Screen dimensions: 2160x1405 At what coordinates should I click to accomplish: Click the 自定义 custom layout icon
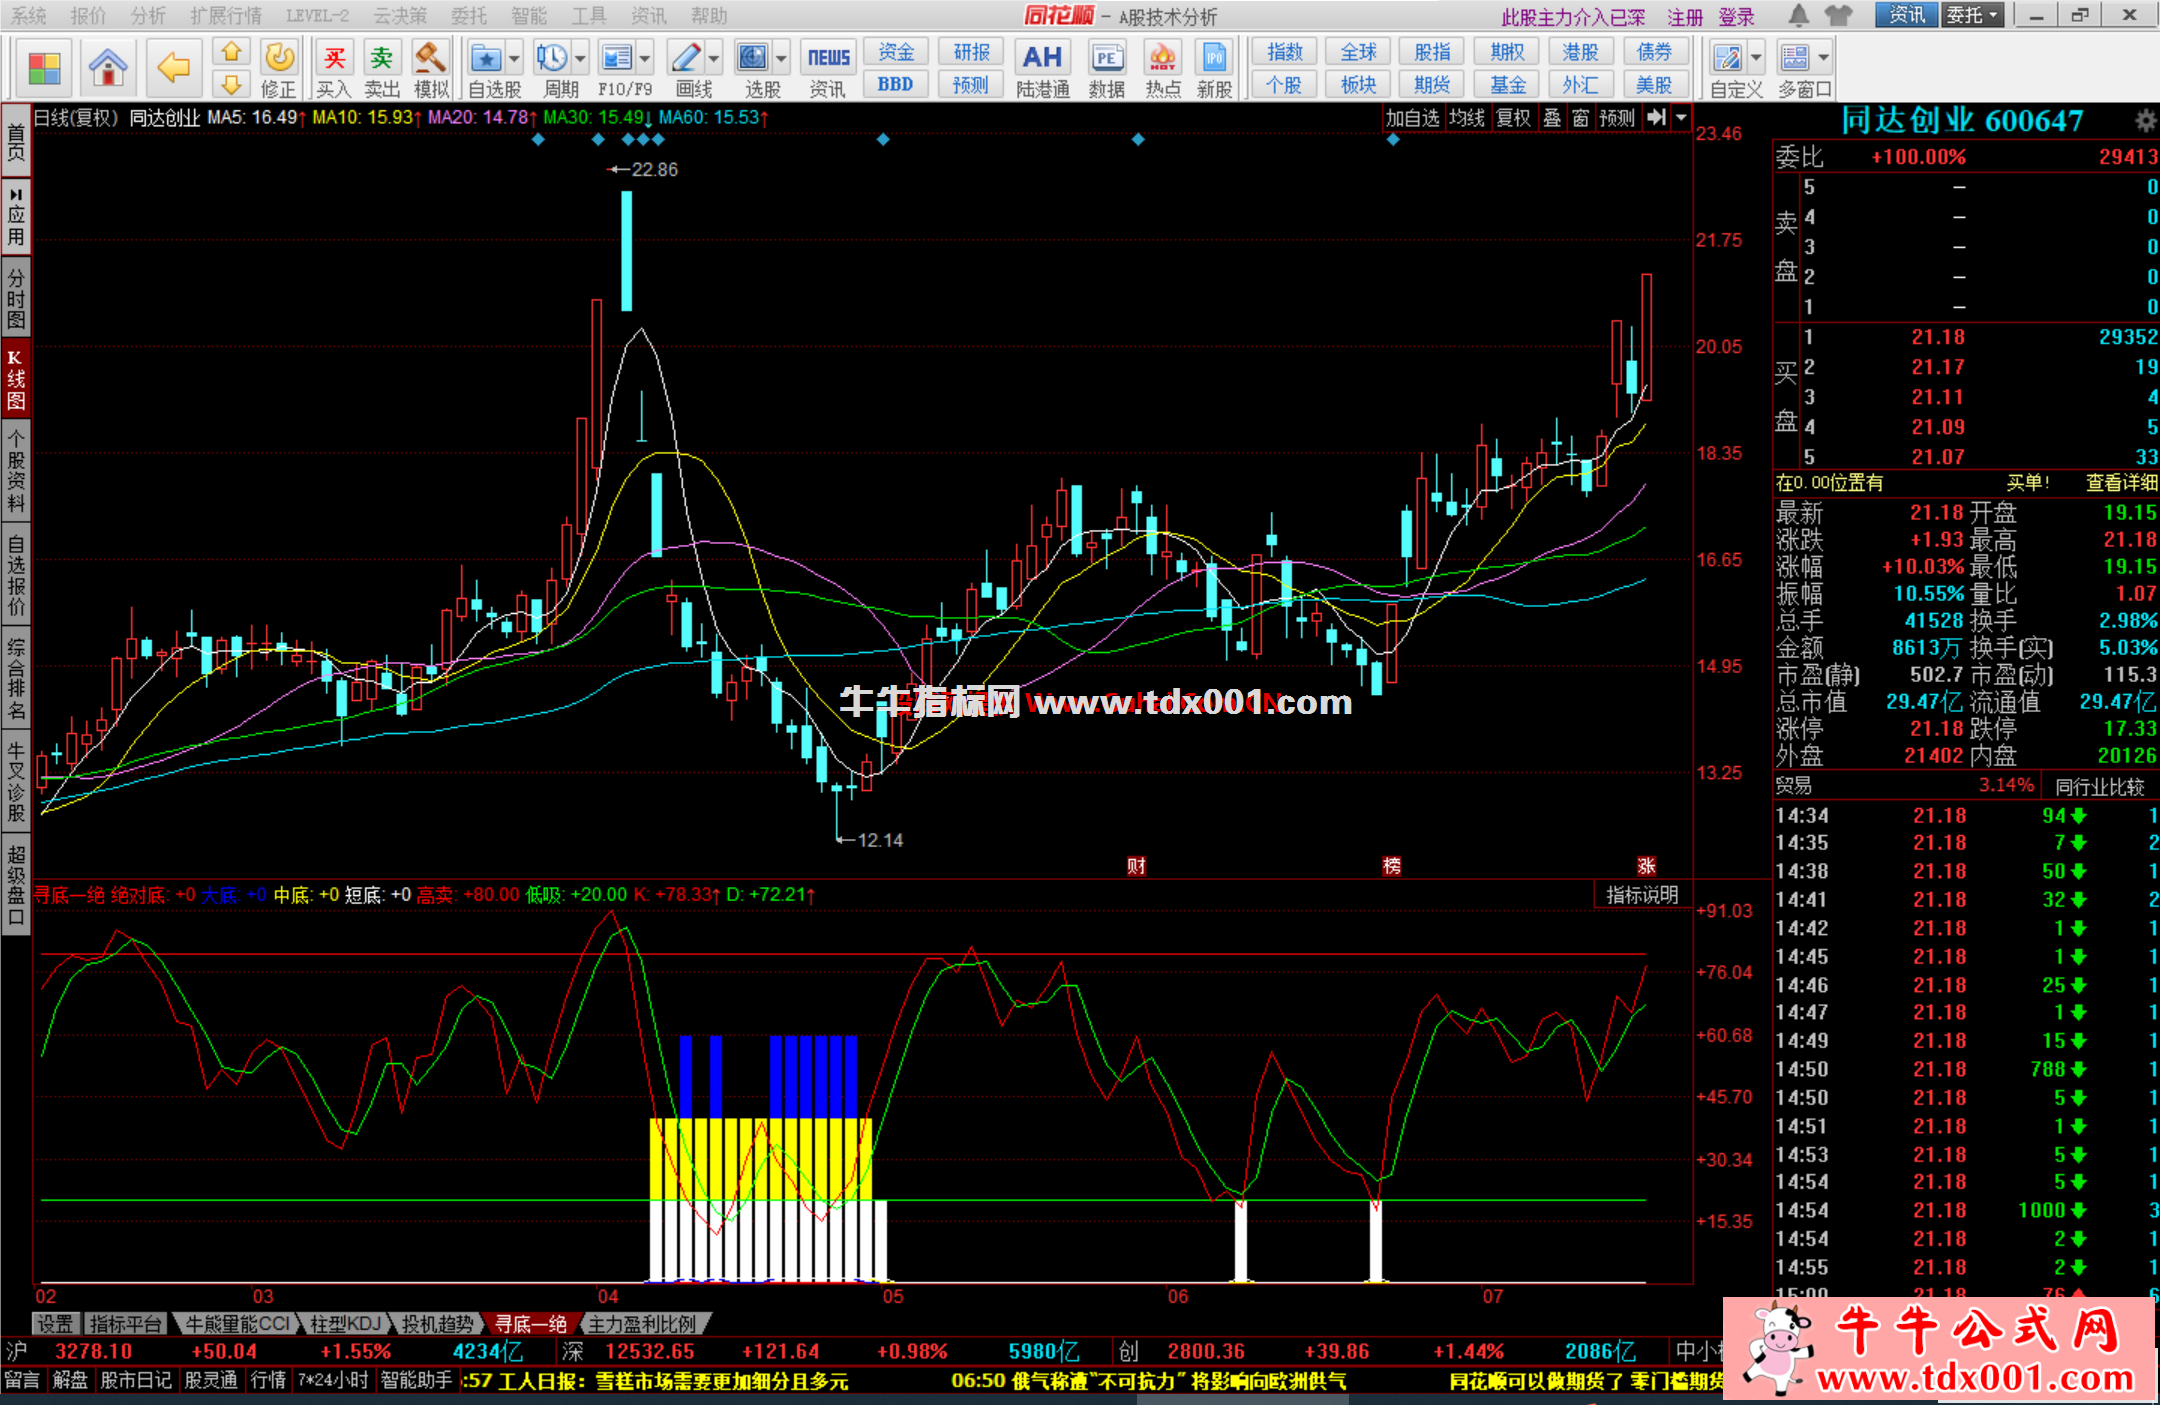pyautogui.click(x=1727, y=58)
